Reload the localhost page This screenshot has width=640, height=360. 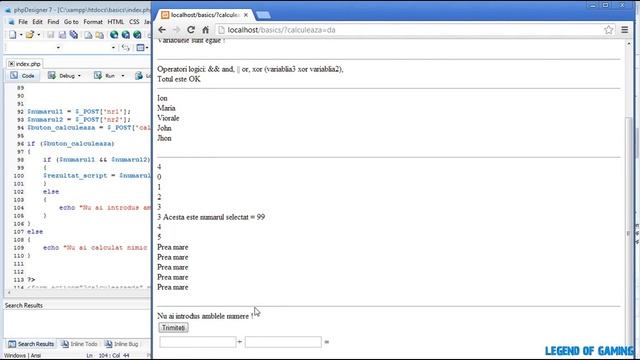point(191,30)
